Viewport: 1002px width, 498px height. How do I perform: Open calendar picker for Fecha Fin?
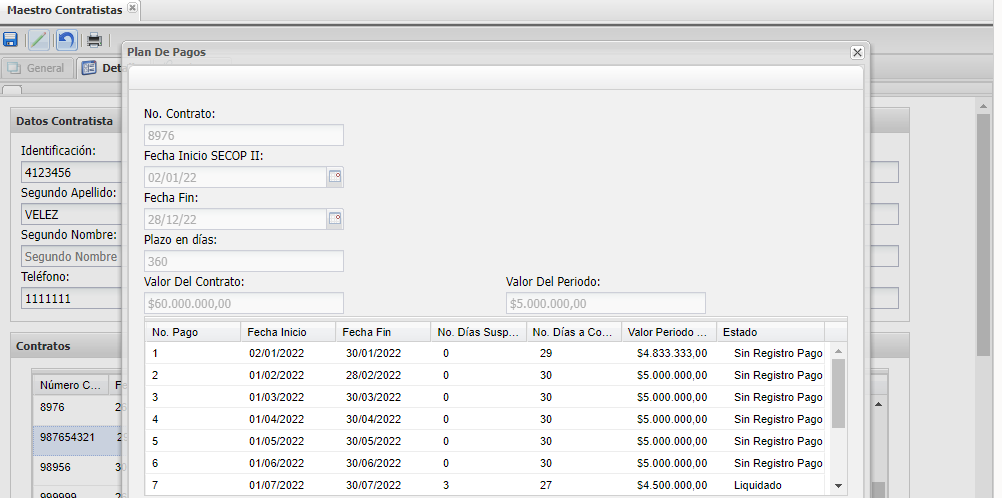(x=335, y=219)
